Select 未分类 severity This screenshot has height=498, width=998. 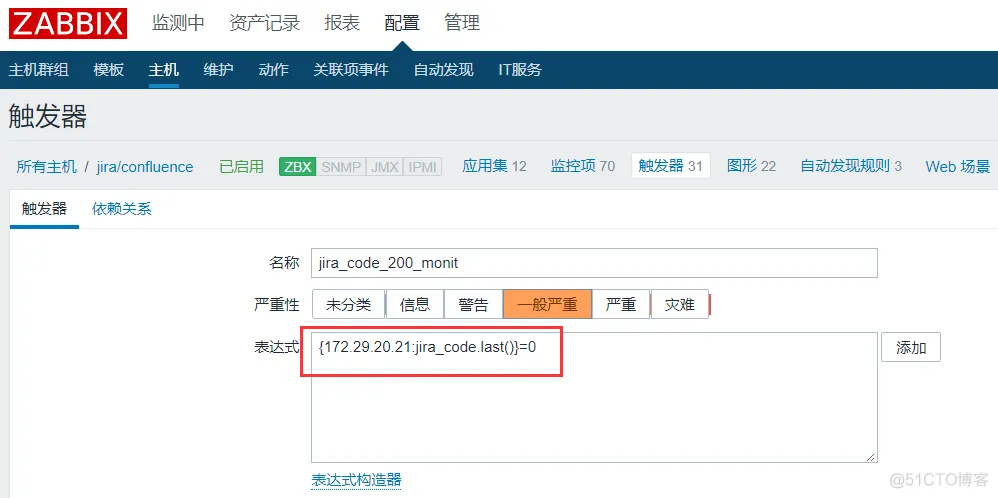click(x=348, y=304)
